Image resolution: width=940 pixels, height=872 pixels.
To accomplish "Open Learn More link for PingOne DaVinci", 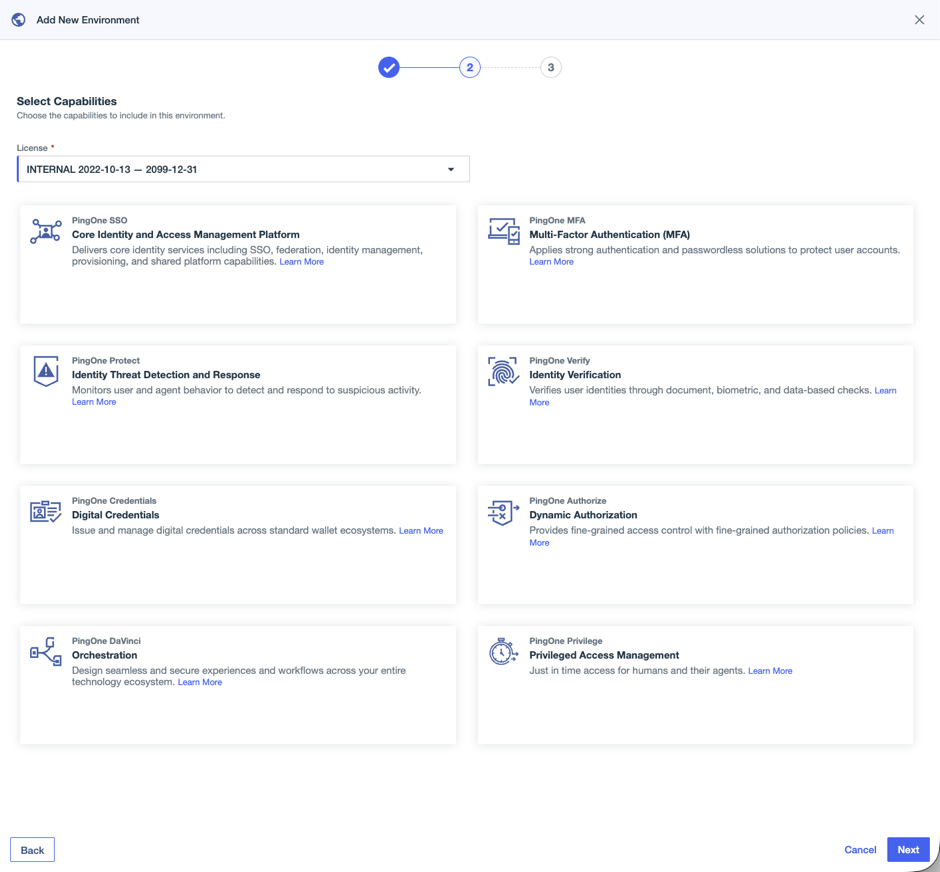I will [200, 683].
